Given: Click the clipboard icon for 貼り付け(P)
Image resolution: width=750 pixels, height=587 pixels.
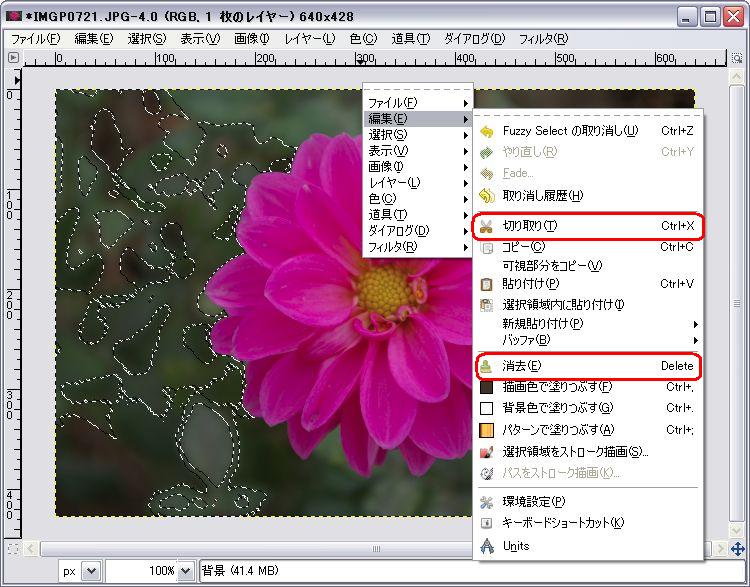Looking at the screenshot, I should coord(486,284).
